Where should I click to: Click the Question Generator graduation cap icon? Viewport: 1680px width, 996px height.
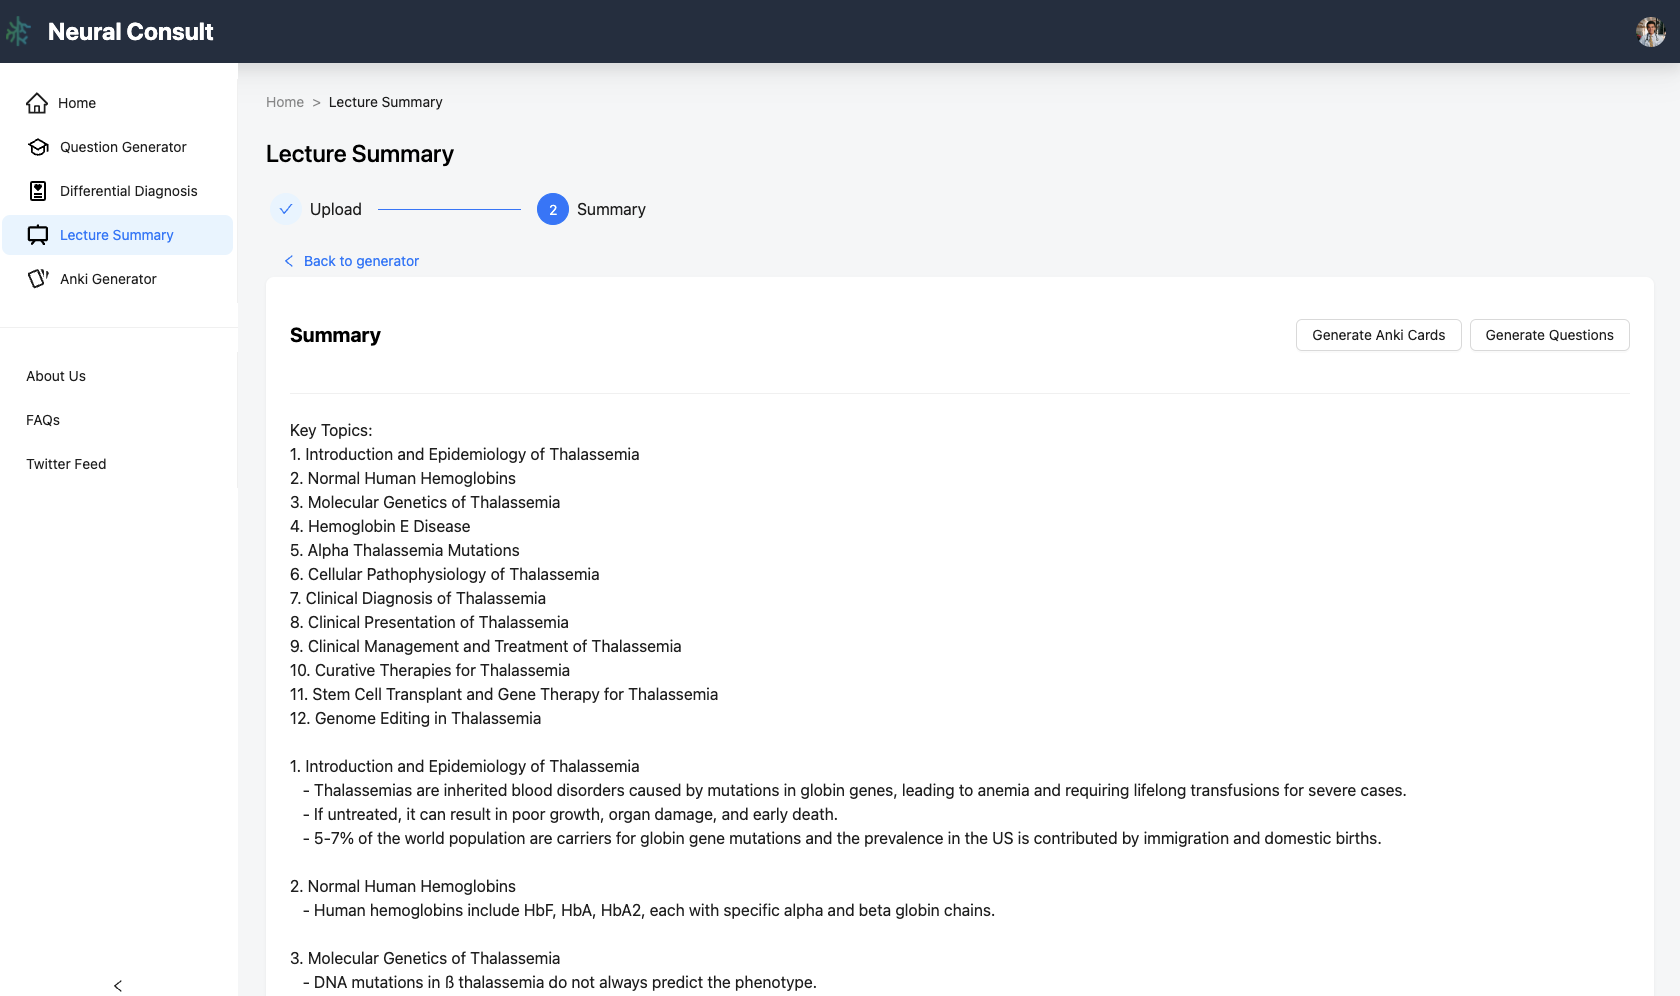(38, 147)
